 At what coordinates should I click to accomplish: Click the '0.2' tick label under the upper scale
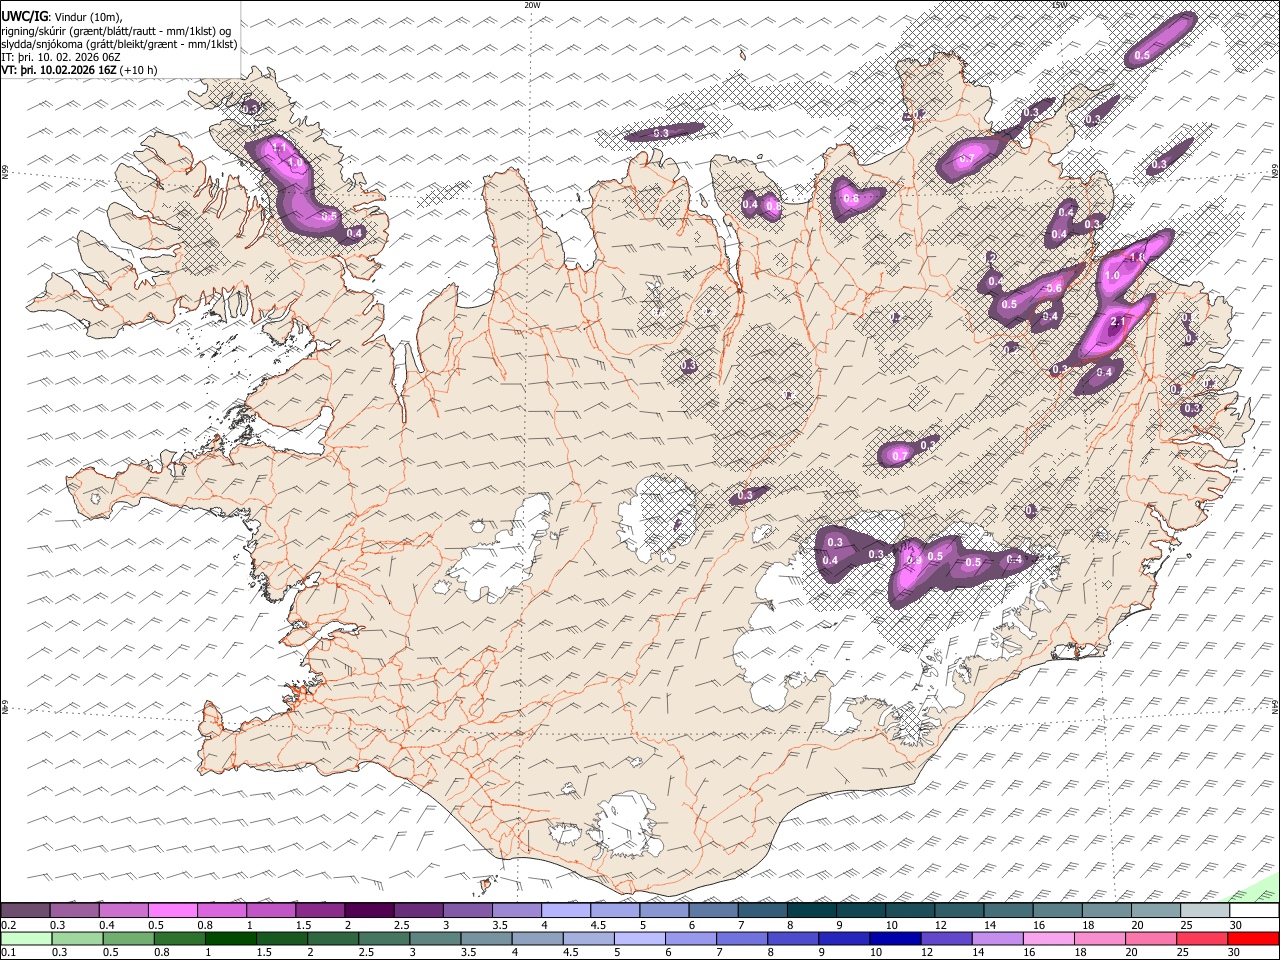point(8,925)
